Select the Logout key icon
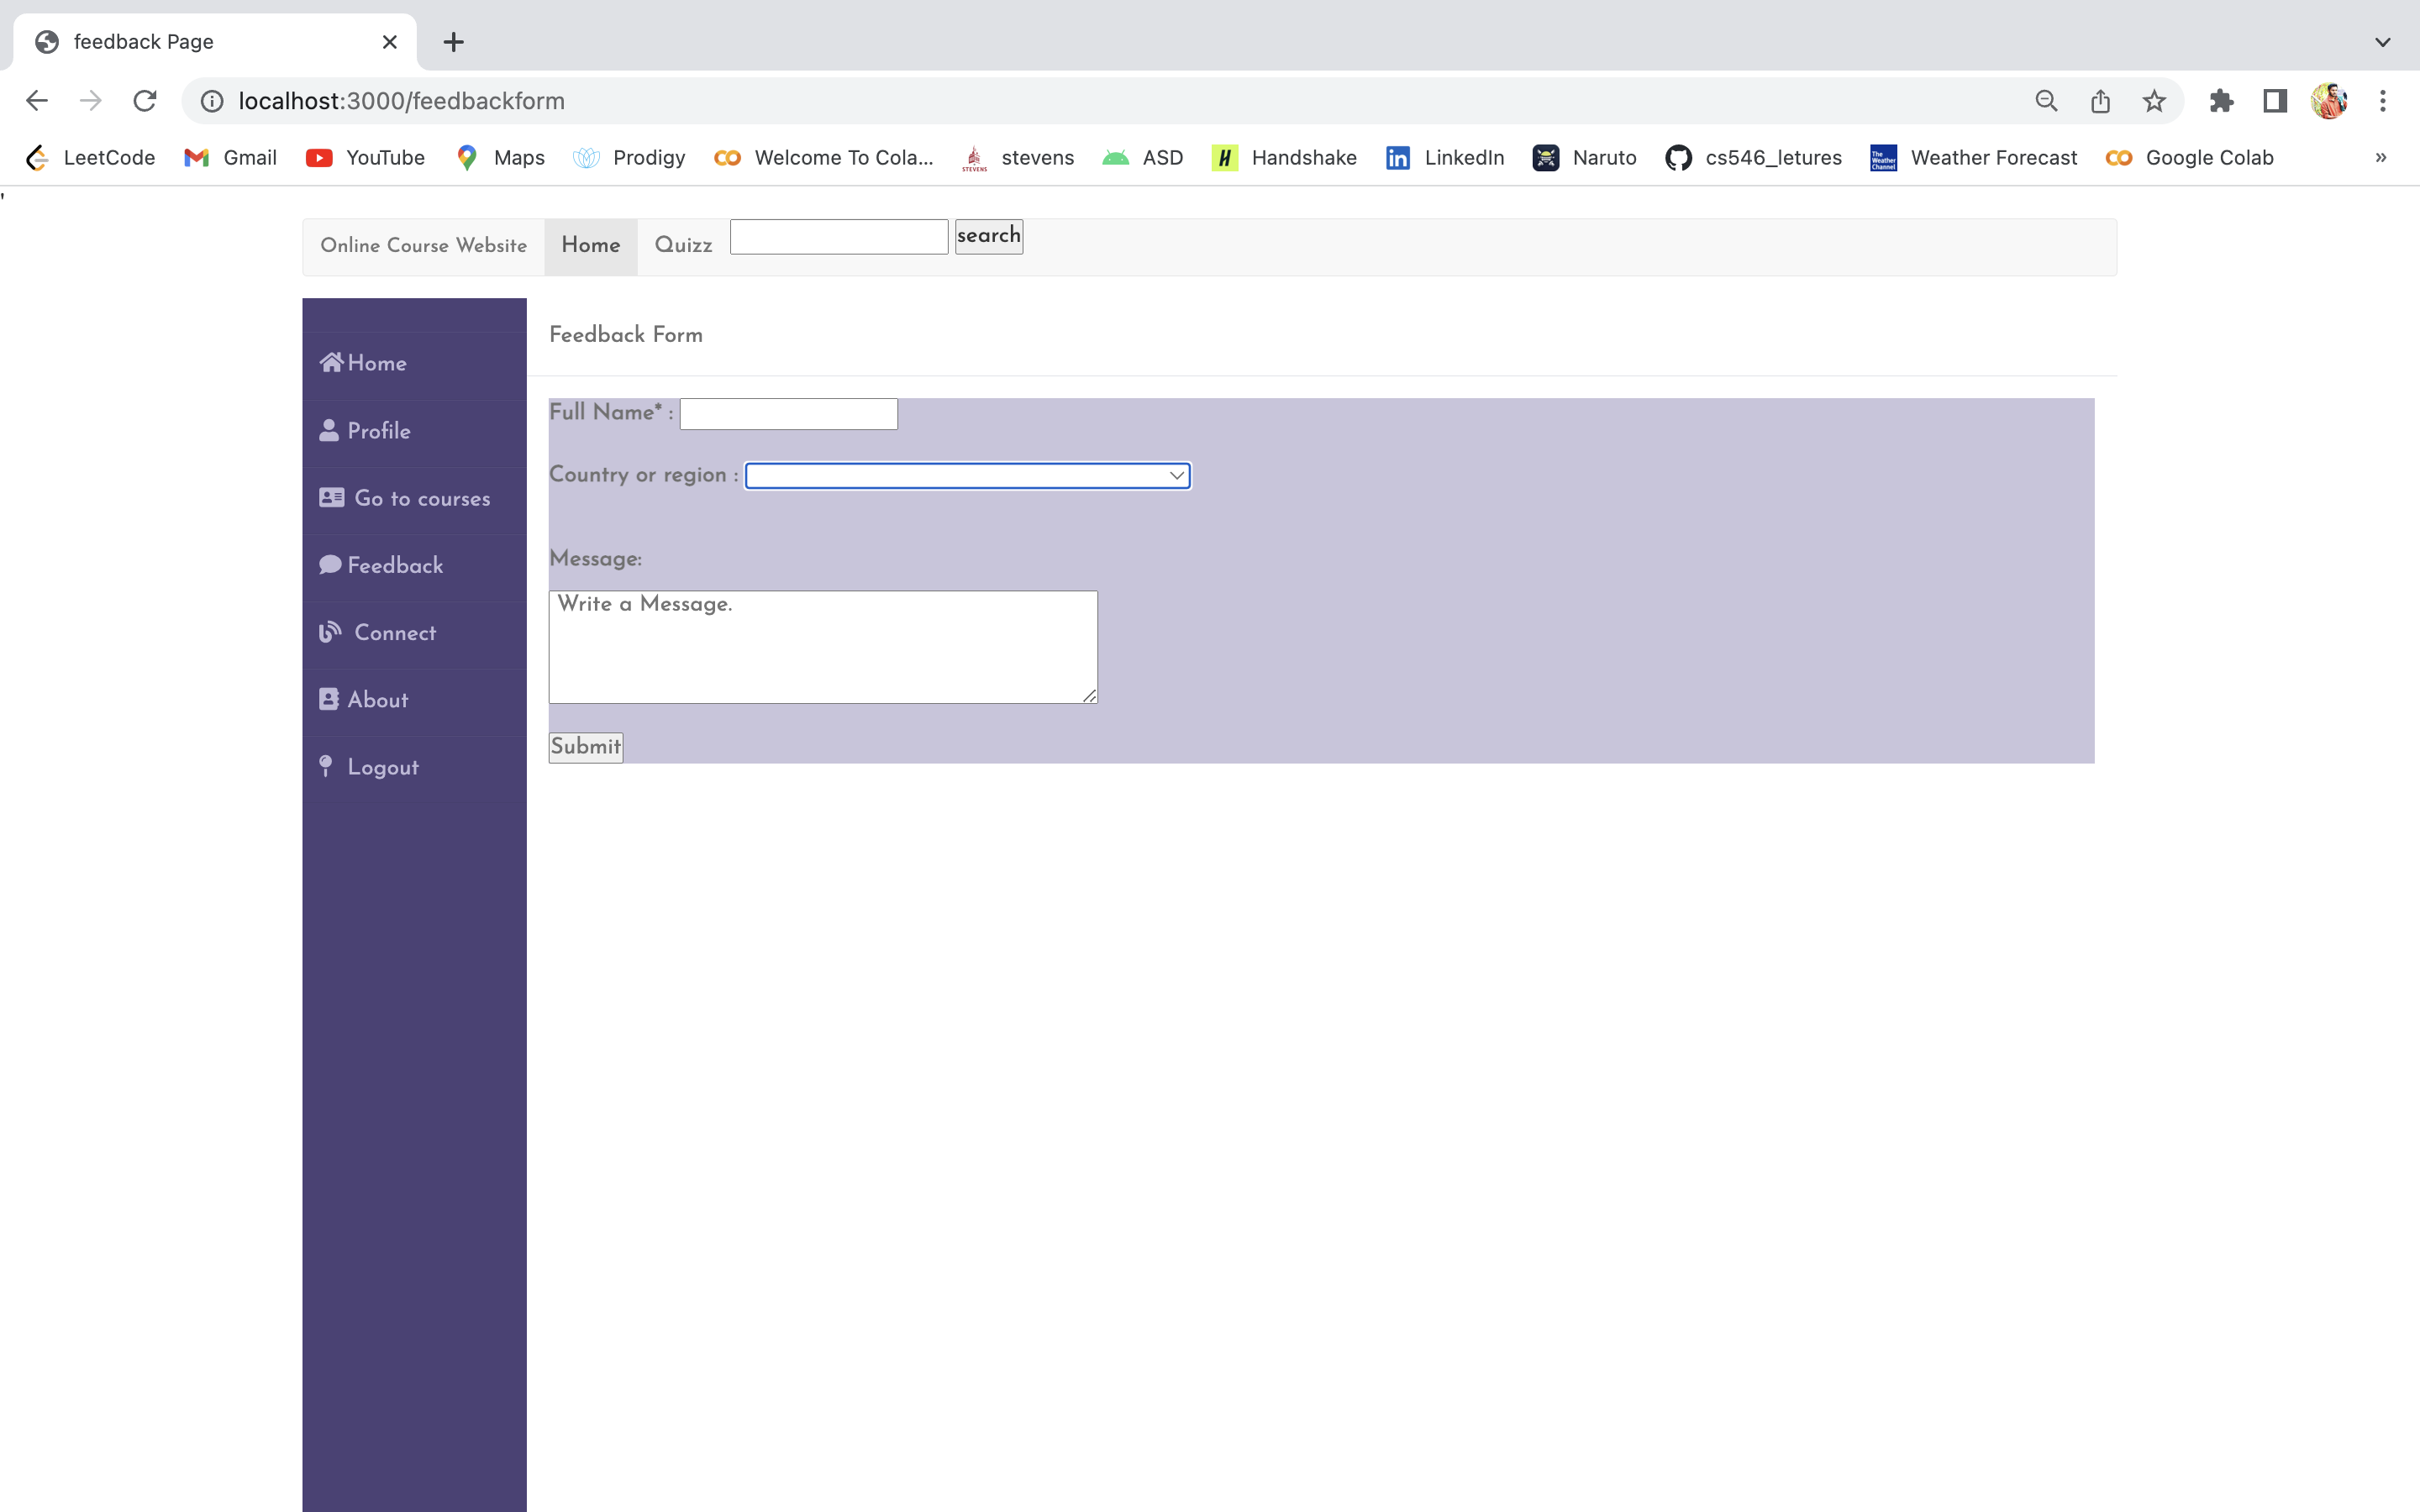 (327, 766)
